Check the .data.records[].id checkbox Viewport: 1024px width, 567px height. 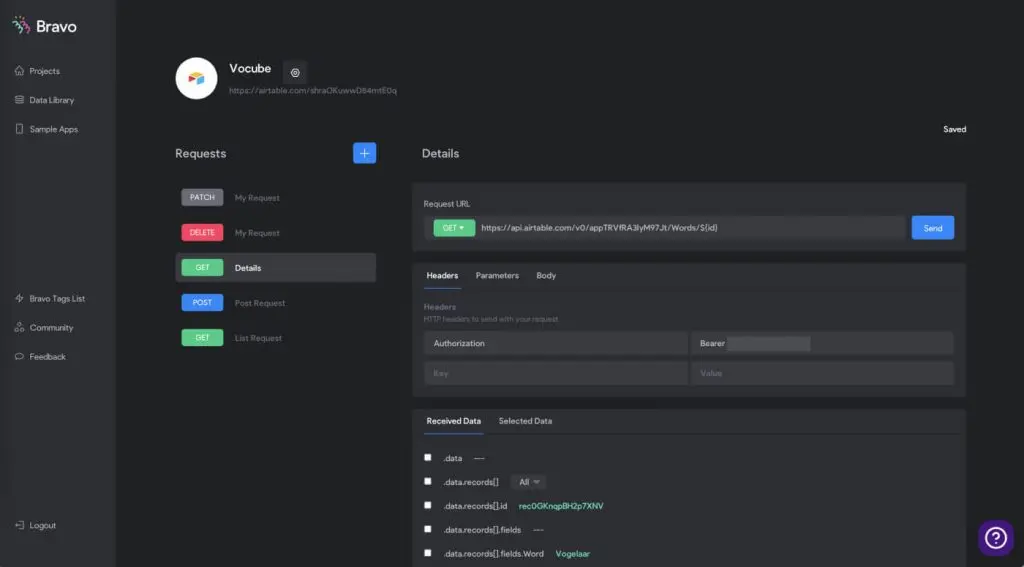(428, 505)
